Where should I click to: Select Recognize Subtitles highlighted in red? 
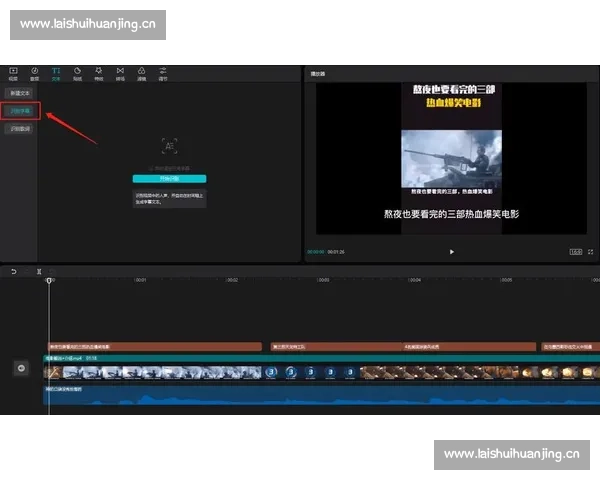click(x=20, y=110)
